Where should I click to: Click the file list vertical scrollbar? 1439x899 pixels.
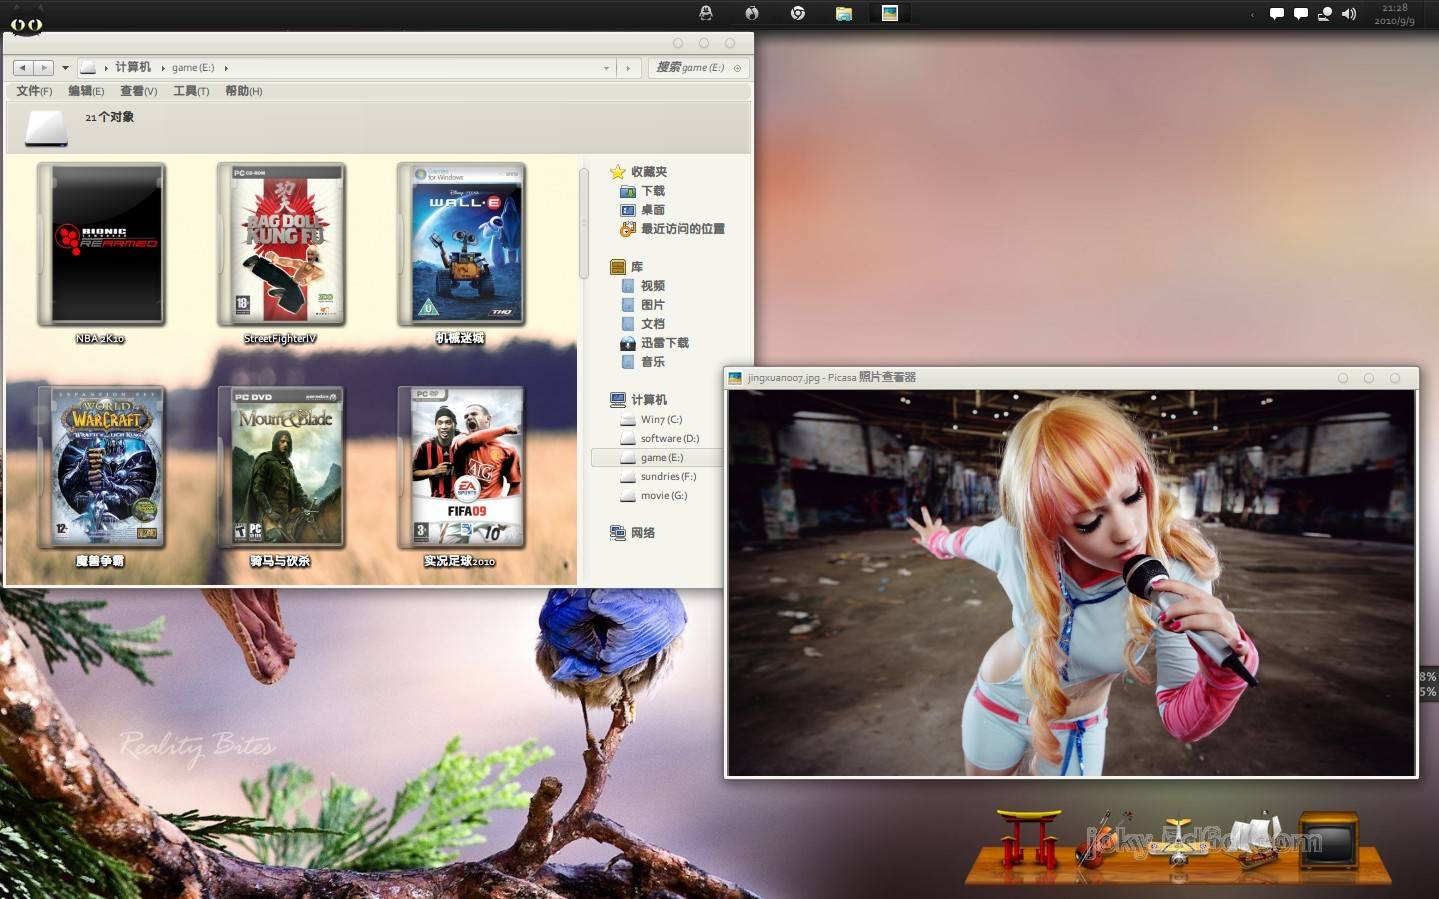click(584, 223)
